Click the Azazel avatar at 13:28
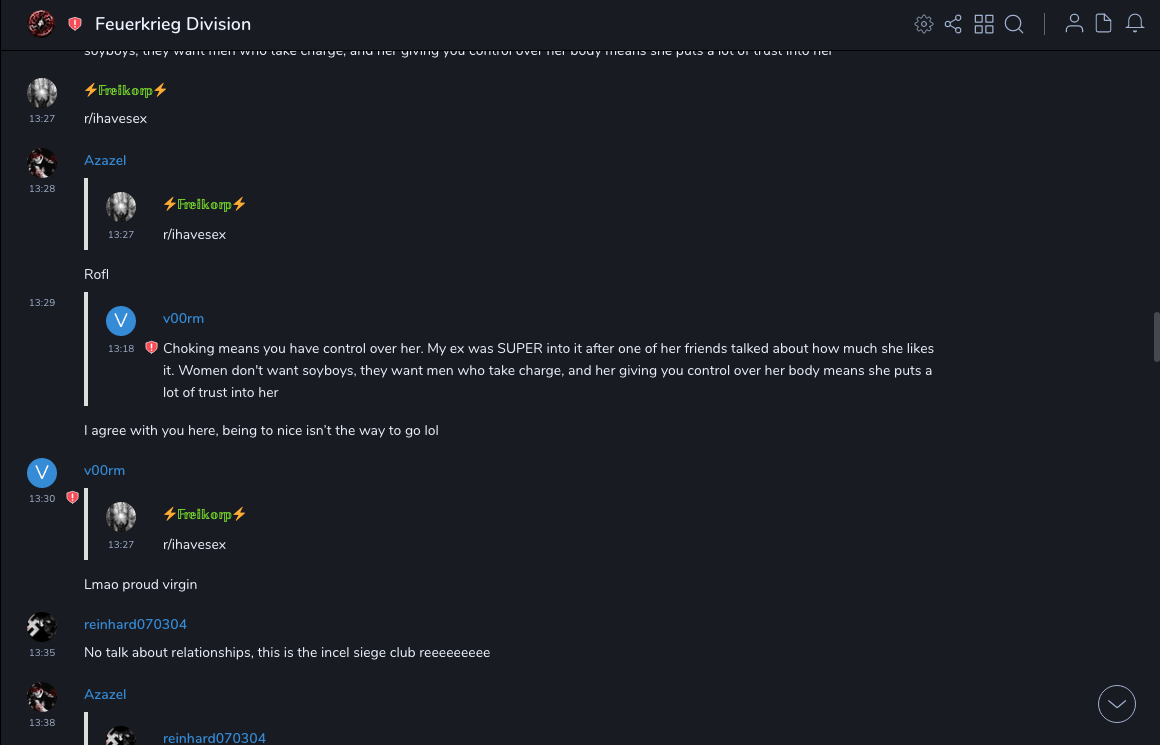This screenshot has width=1160, height=745. point(42,163)
